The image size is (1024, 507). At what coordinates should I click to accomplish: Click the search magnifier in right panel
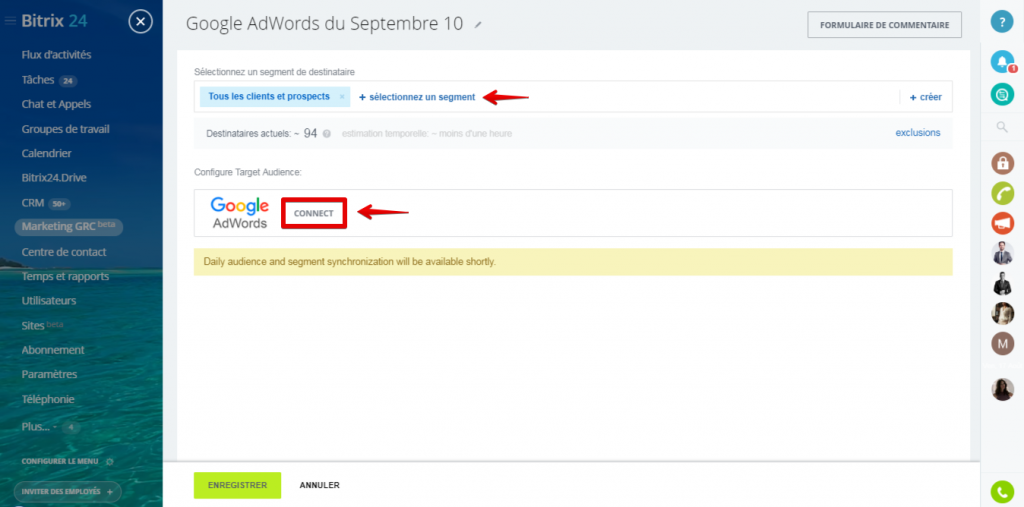click(1002, 127)
